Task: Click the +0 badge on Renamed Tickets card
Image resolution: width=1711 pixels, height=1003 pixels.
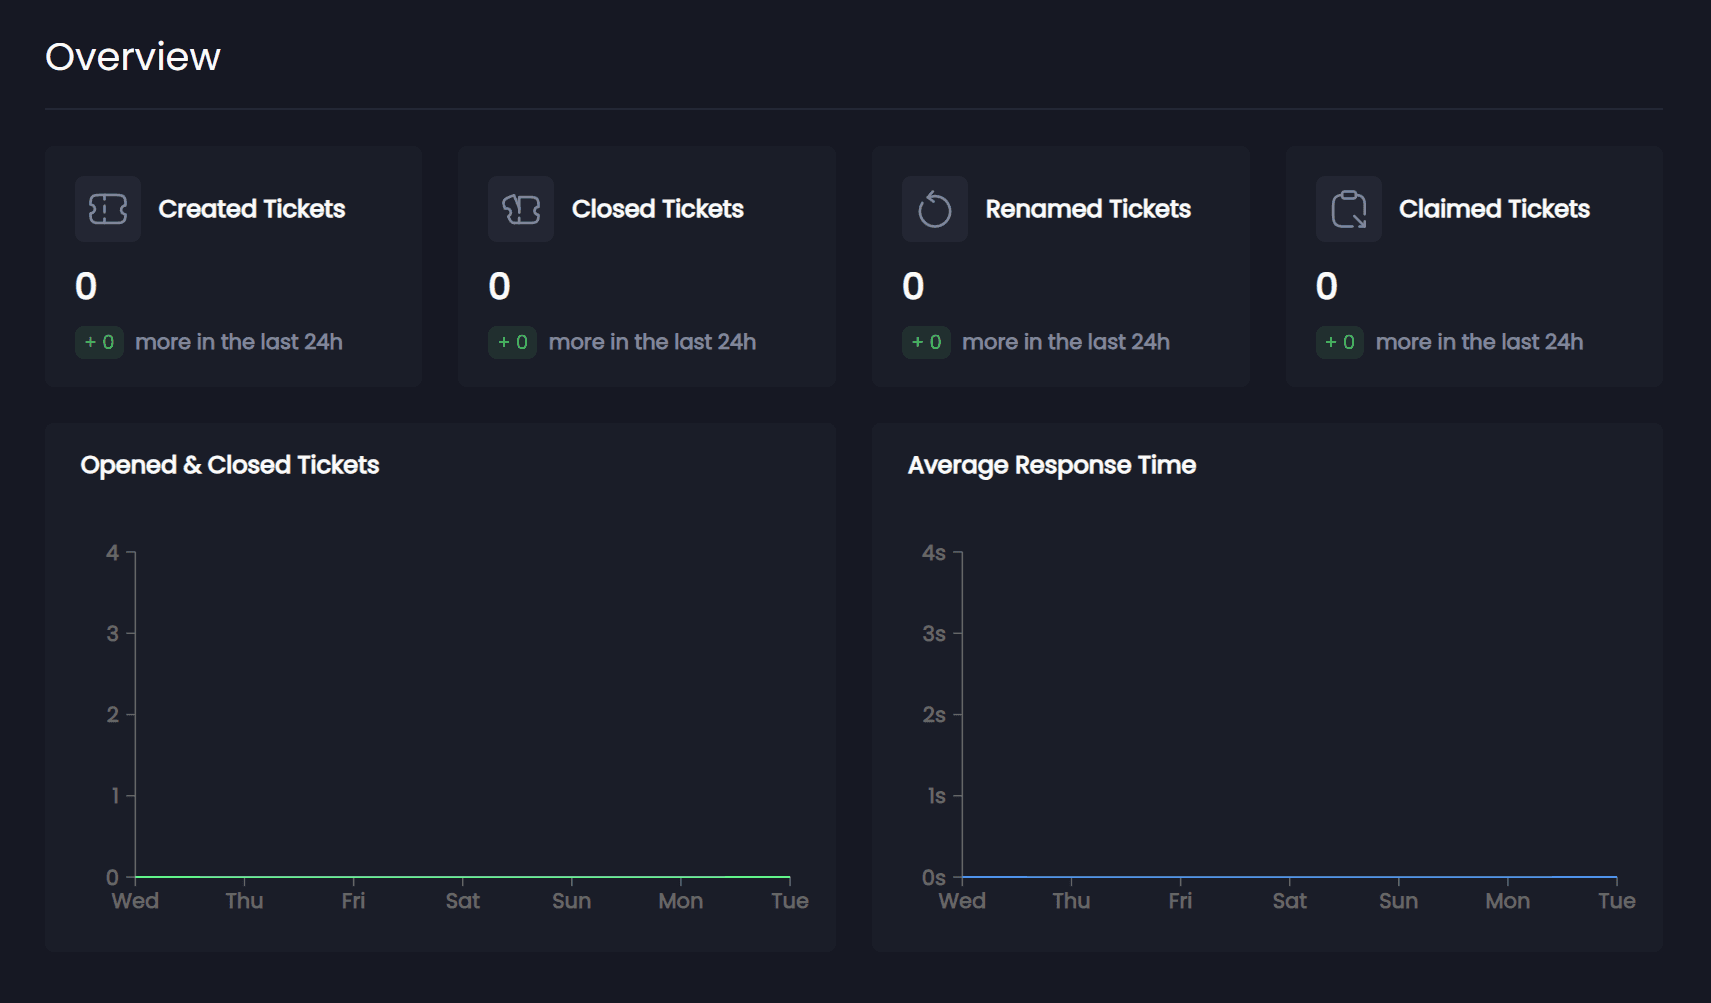Action: pyautogui.click(x=926, y=342)
